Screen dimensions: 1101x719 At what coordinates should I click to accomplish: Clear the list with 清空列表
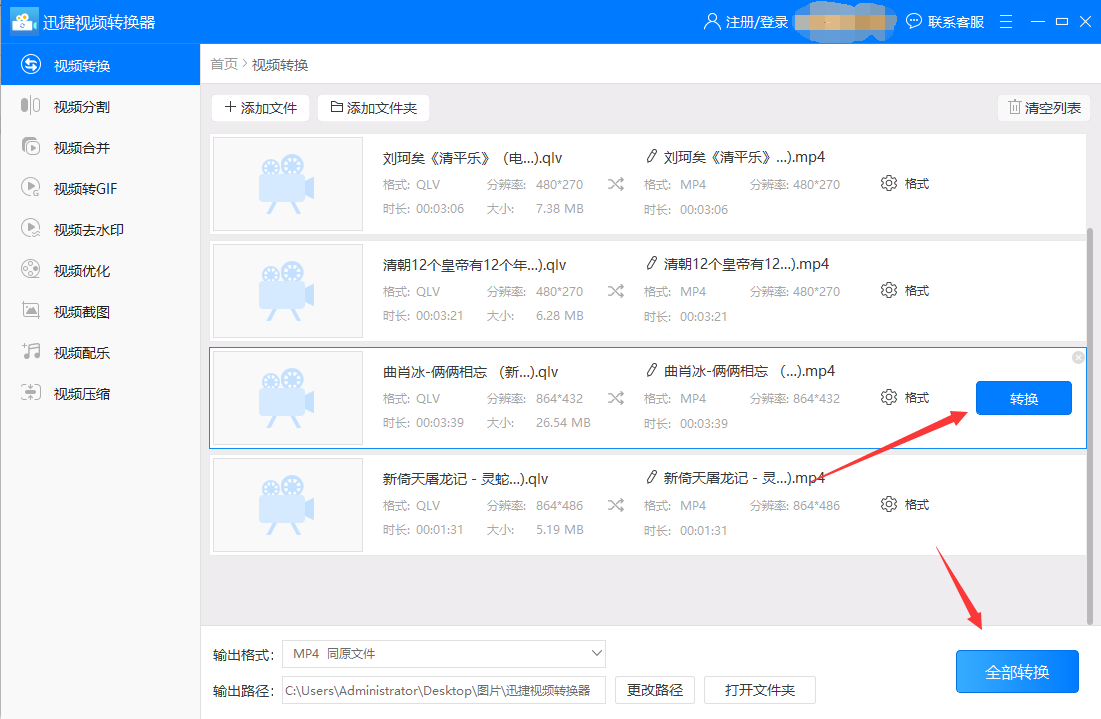1043,107
